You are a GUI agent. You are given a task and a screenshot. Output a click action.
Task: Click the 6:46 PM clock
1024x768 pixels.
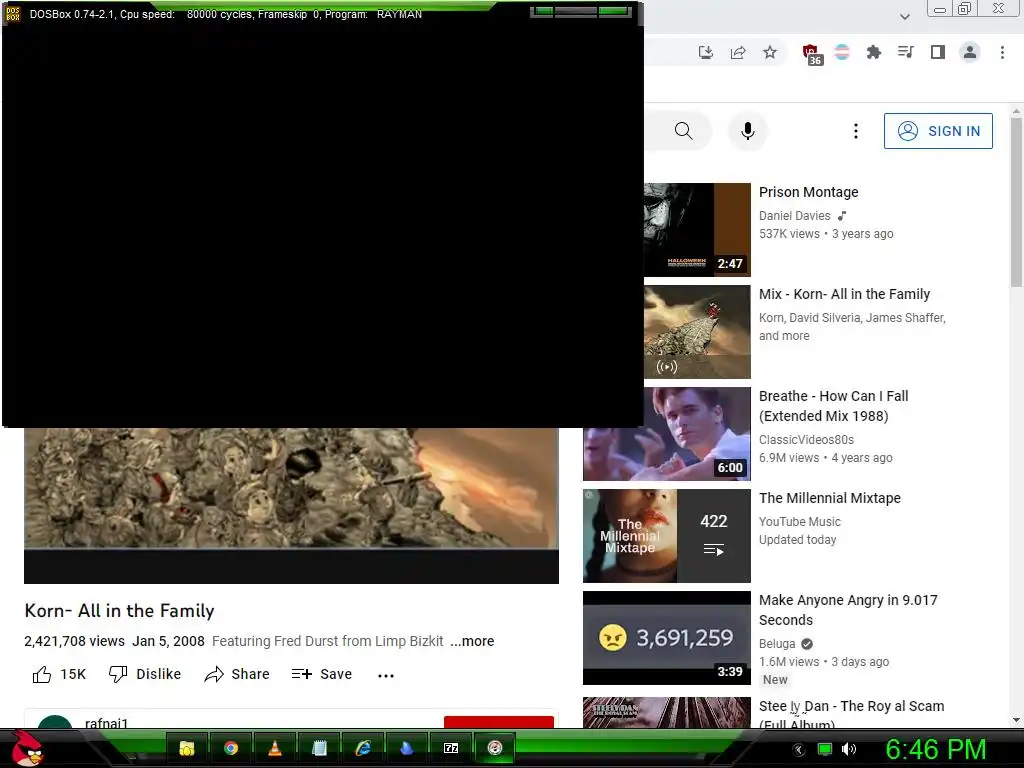pyautogui.click(x=936, y=750)
